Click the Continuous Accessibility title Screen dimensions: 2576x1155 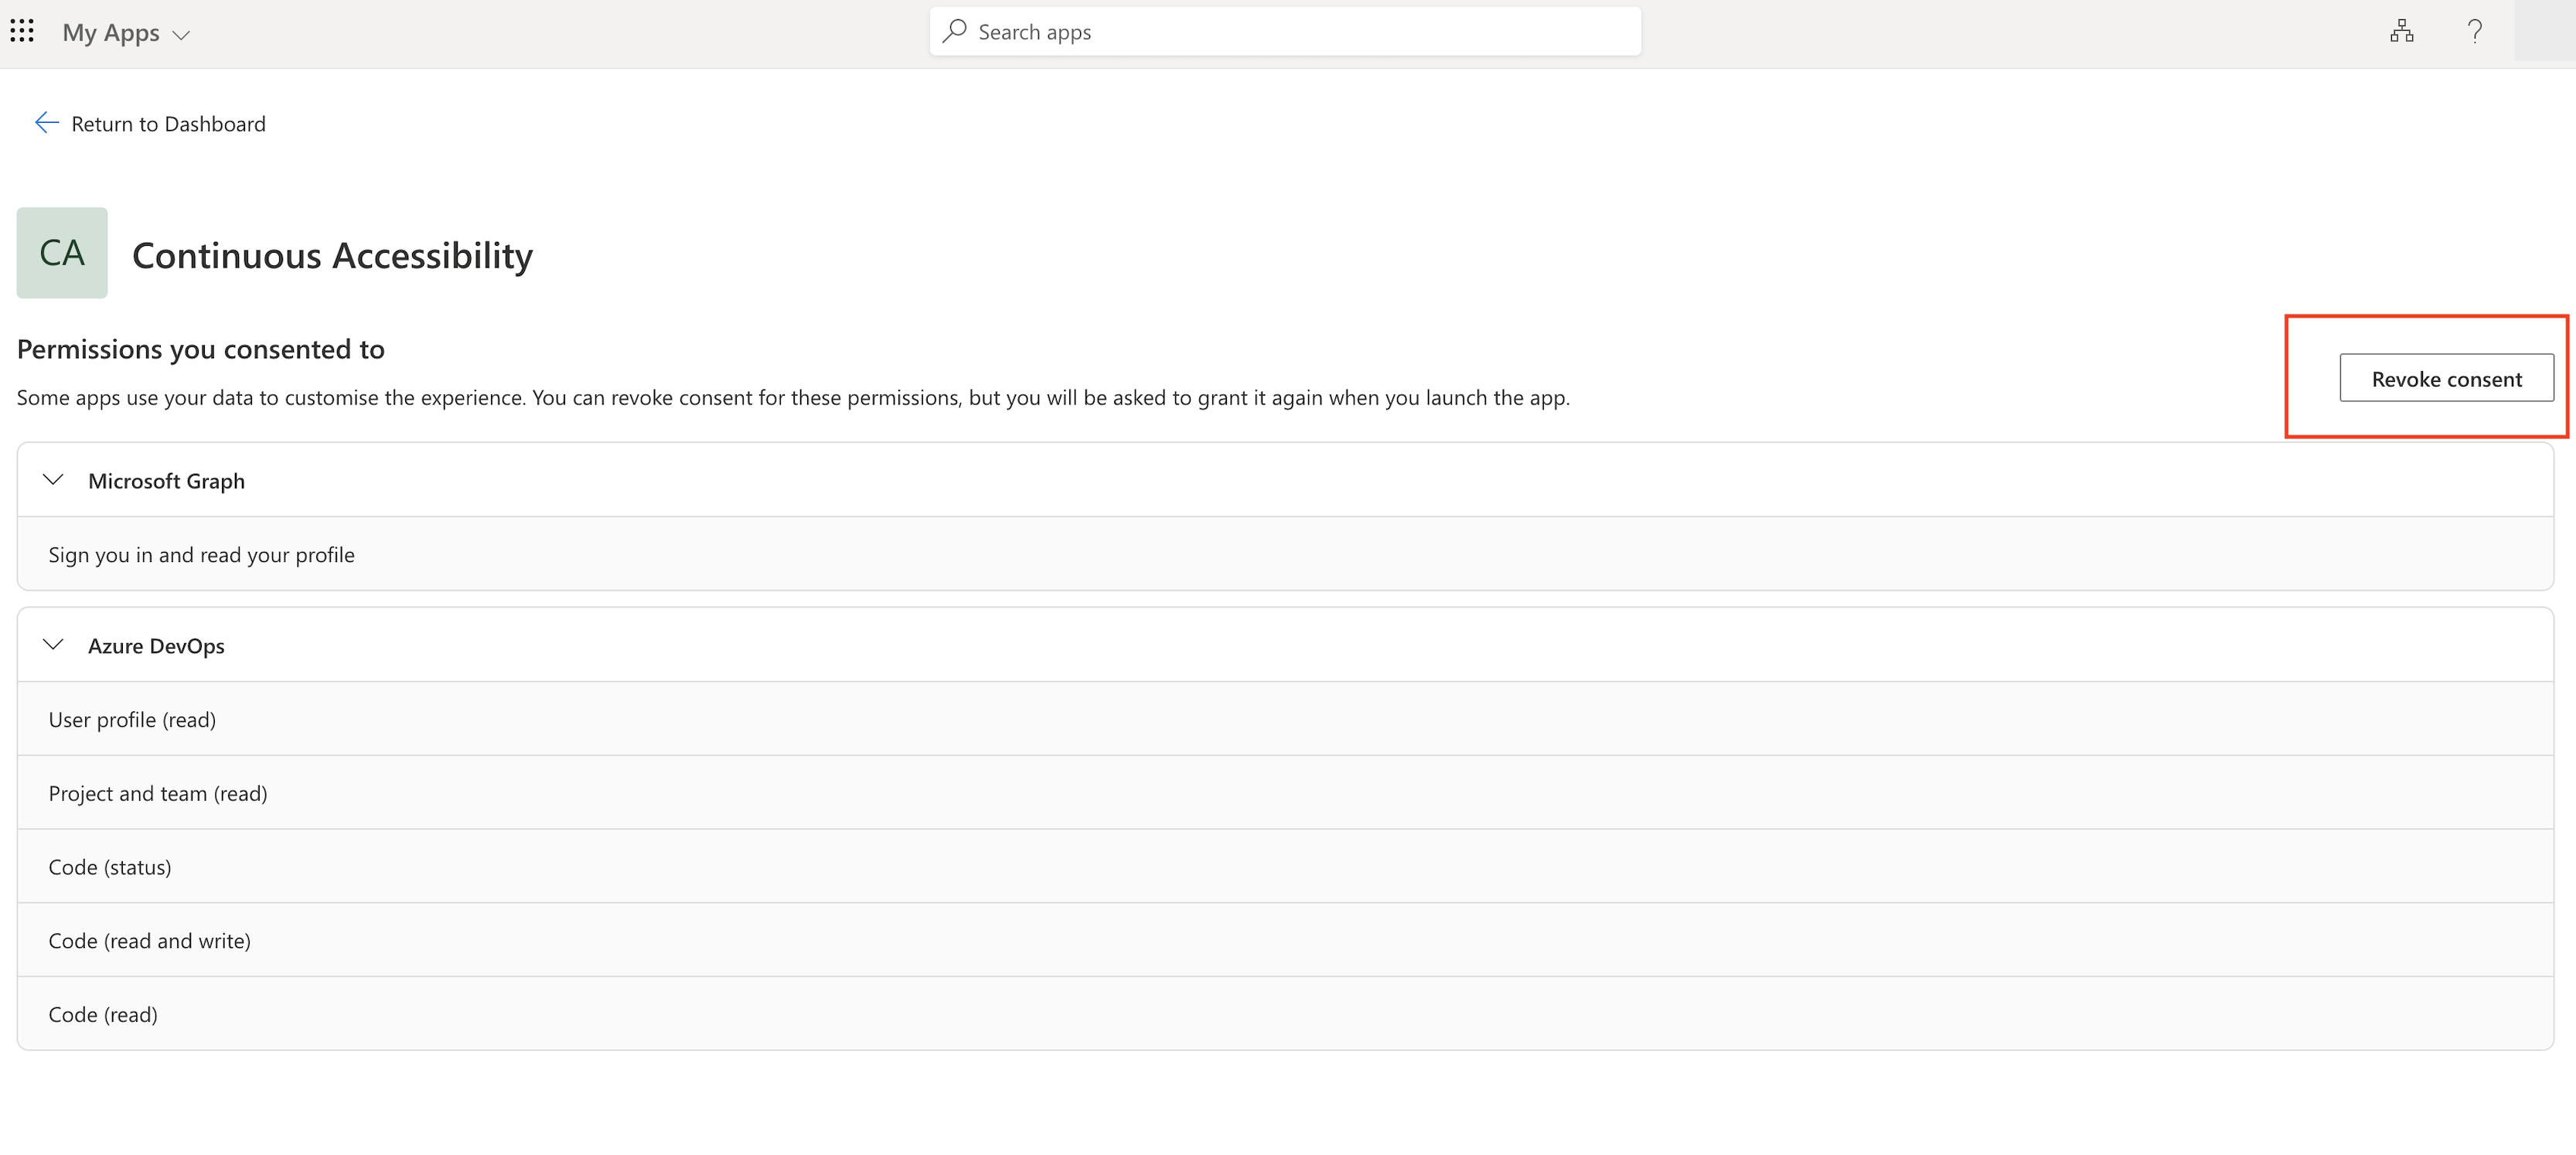pyautogui.click(x=332, y=255)
